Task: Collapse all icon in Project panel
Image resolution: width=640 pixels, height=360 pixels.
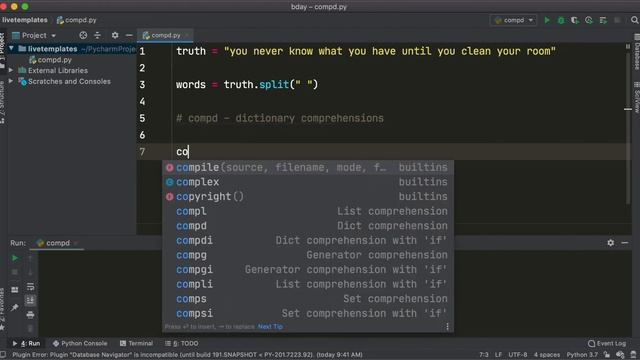Action: click(x=98, y=36)
